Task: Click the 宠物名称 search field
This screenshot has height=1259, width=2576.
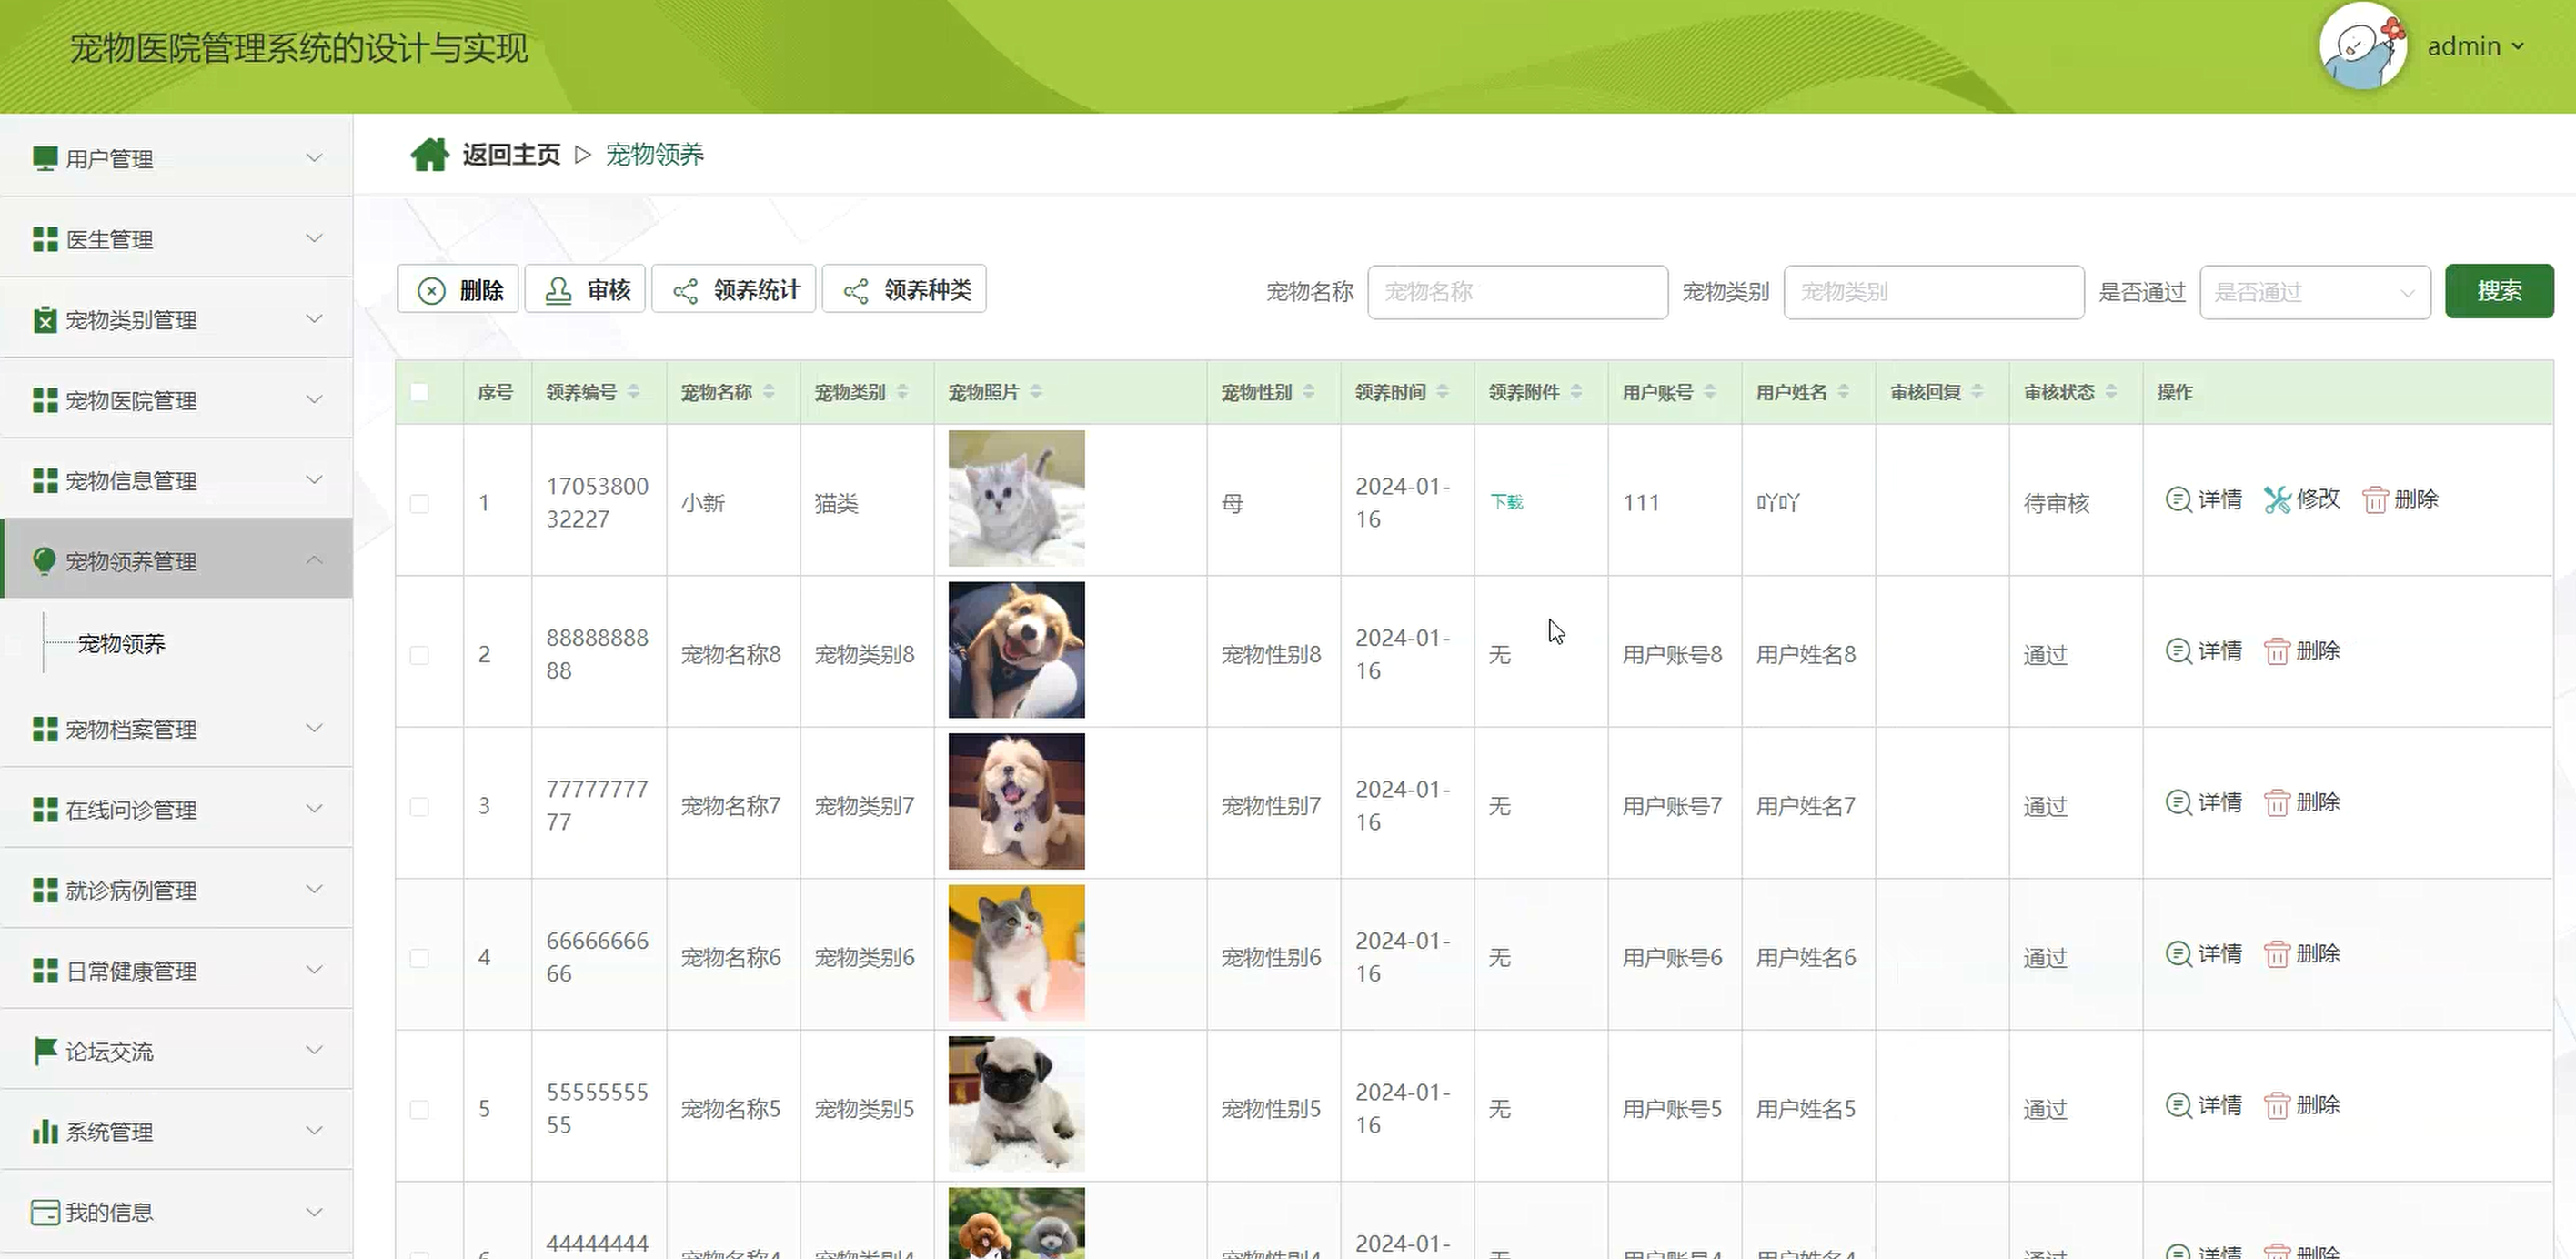Action: pyautogui.click(x=1517, y=292)
